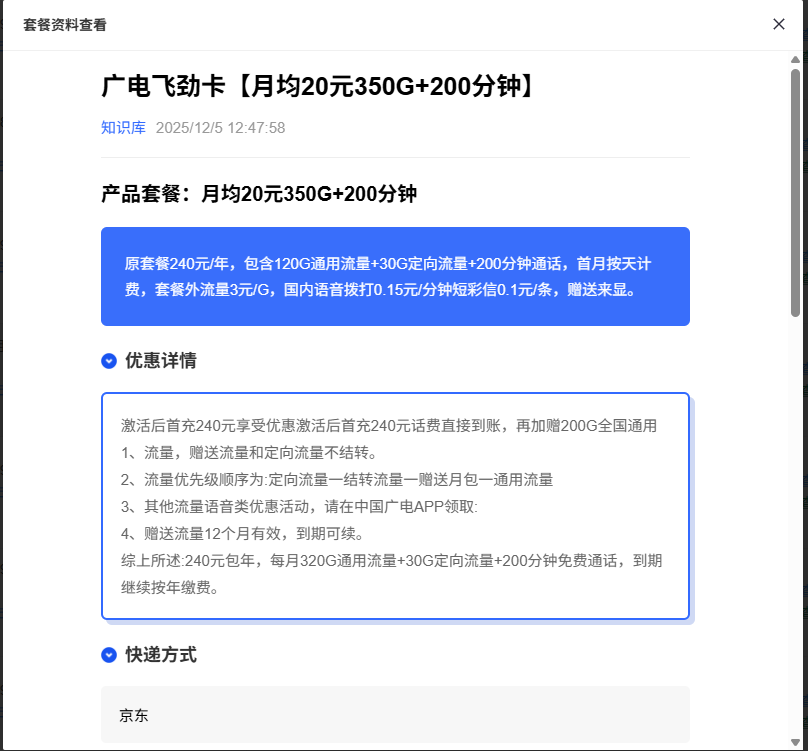Click the 综上所述 summary line
Viewport: 808px width, 751px height.
[x=391, y=561]
